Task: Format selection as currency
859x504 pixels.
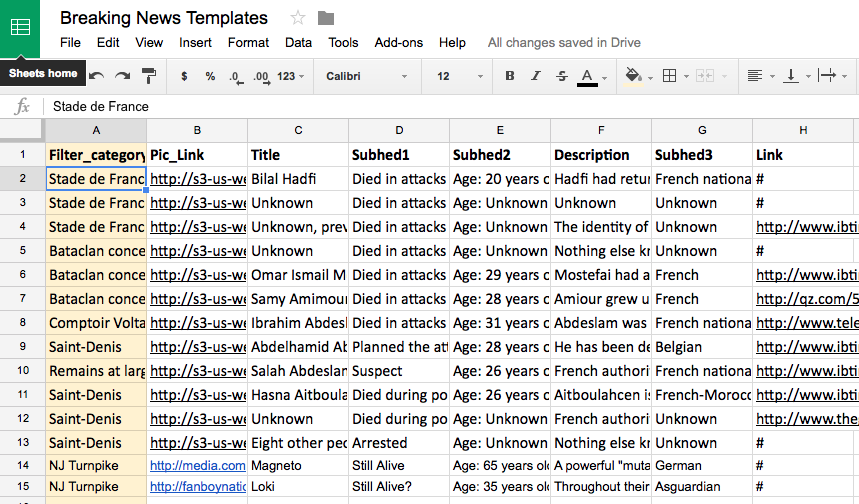Action: (184, 76)
